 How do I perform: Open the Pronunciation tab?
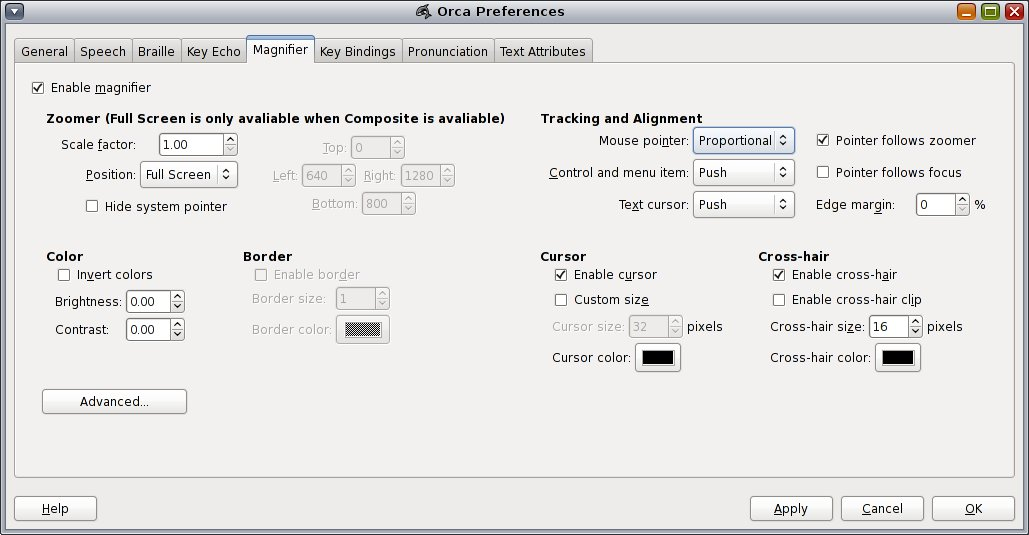coord(448,51)
